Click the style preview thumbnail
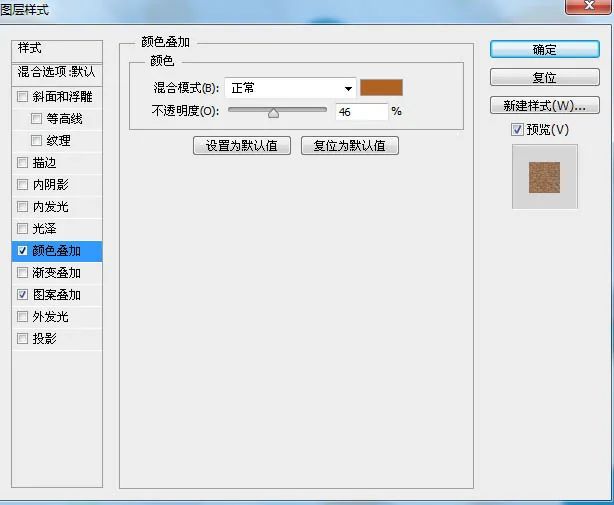The width and height of the screenshot is (614, 505). point(545,177)
